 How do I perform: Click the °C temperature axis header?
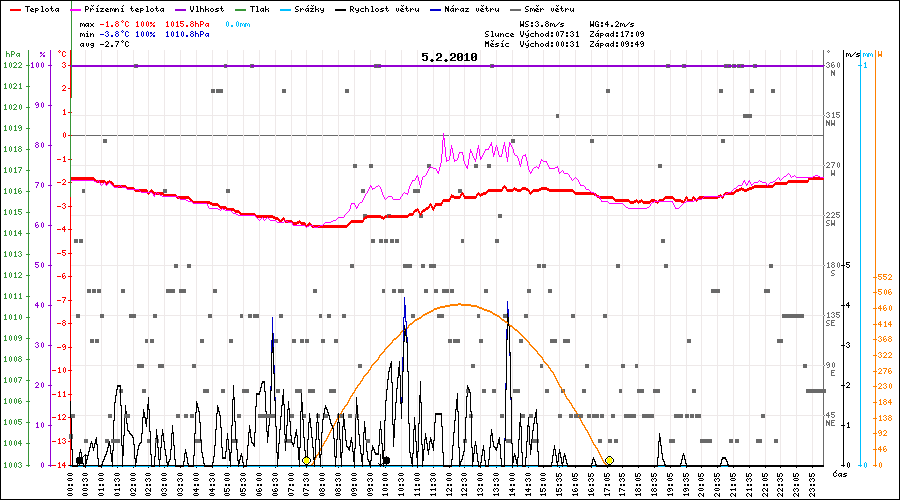click(x=62, y=54)
